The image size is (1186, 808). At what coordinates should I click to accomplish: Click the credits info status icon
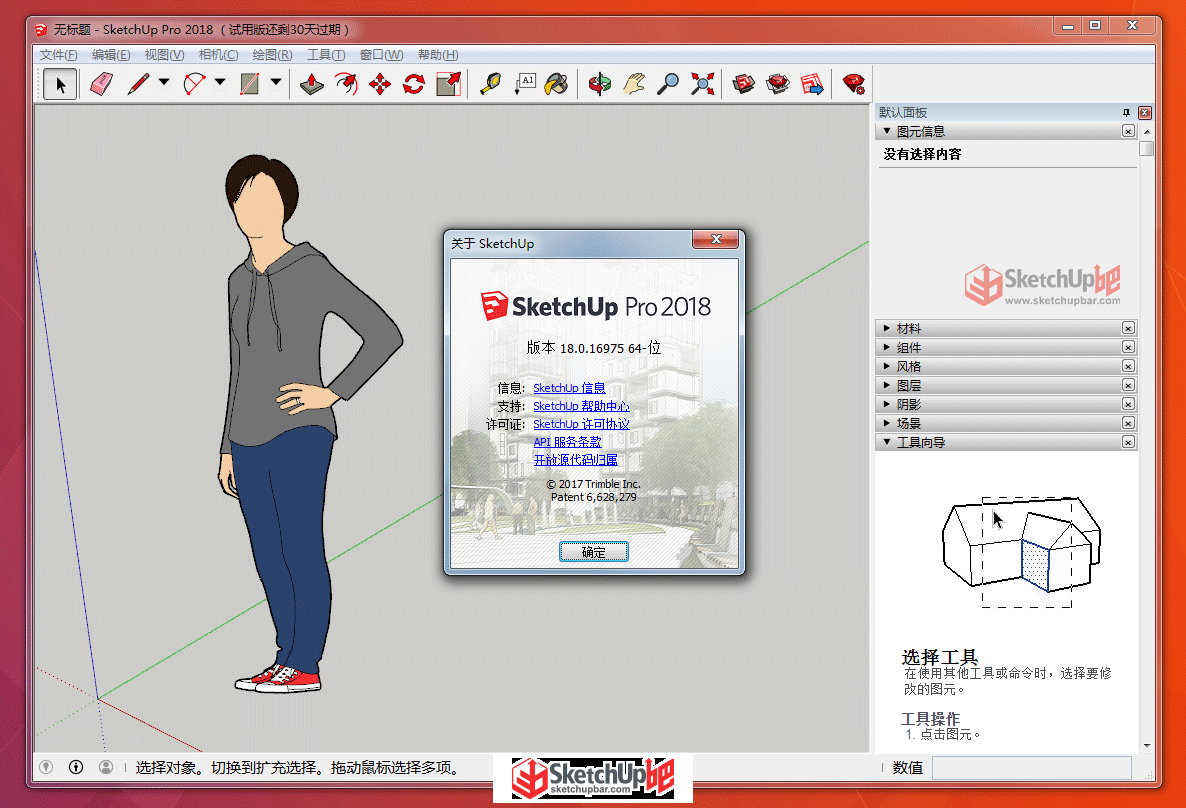tap(76, 767)
